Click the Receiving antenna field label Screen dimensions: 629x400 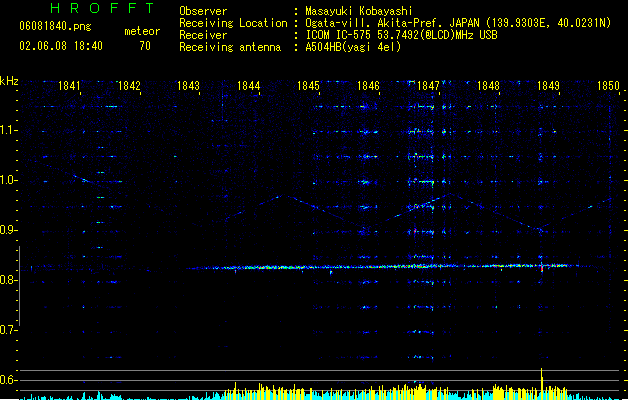[230, 47]
